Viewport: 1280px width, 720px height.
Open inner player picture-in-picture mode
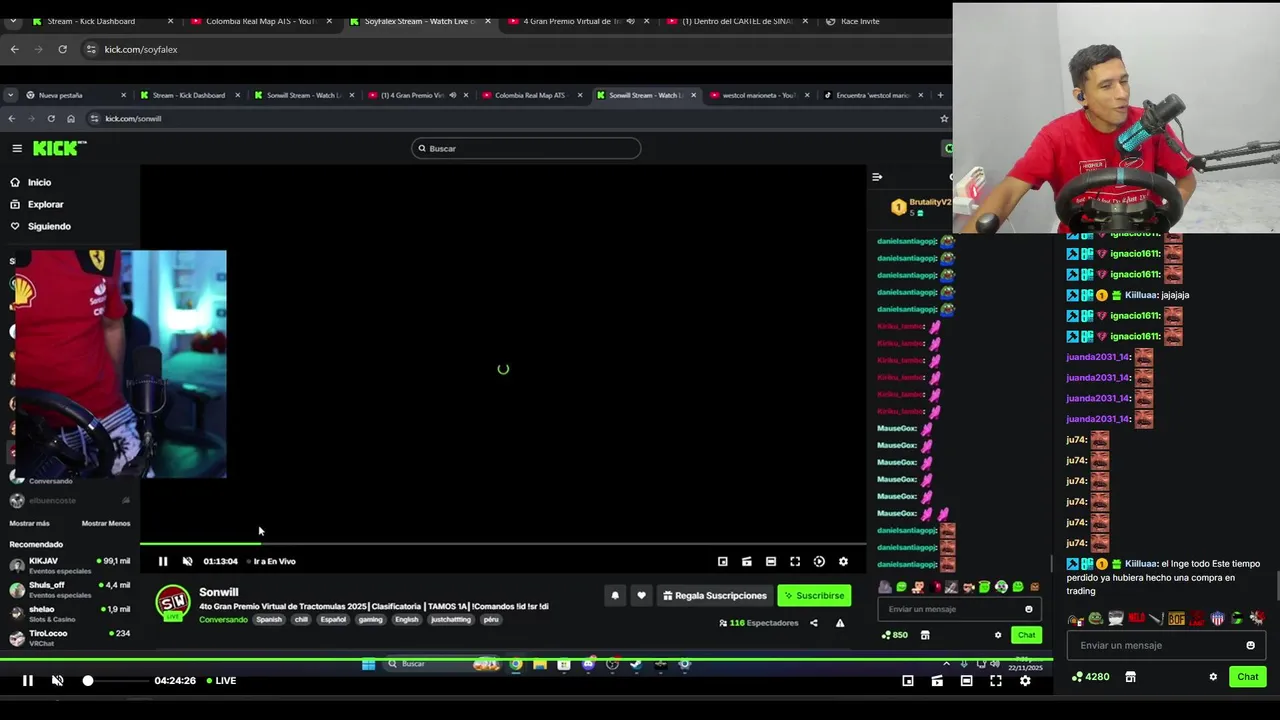pos(723,561)
